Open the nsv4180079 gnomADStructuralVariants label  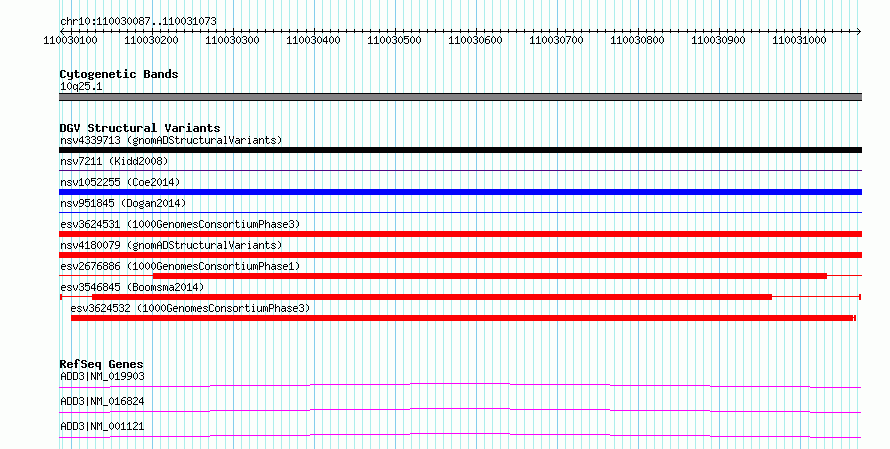coord(171,245)
